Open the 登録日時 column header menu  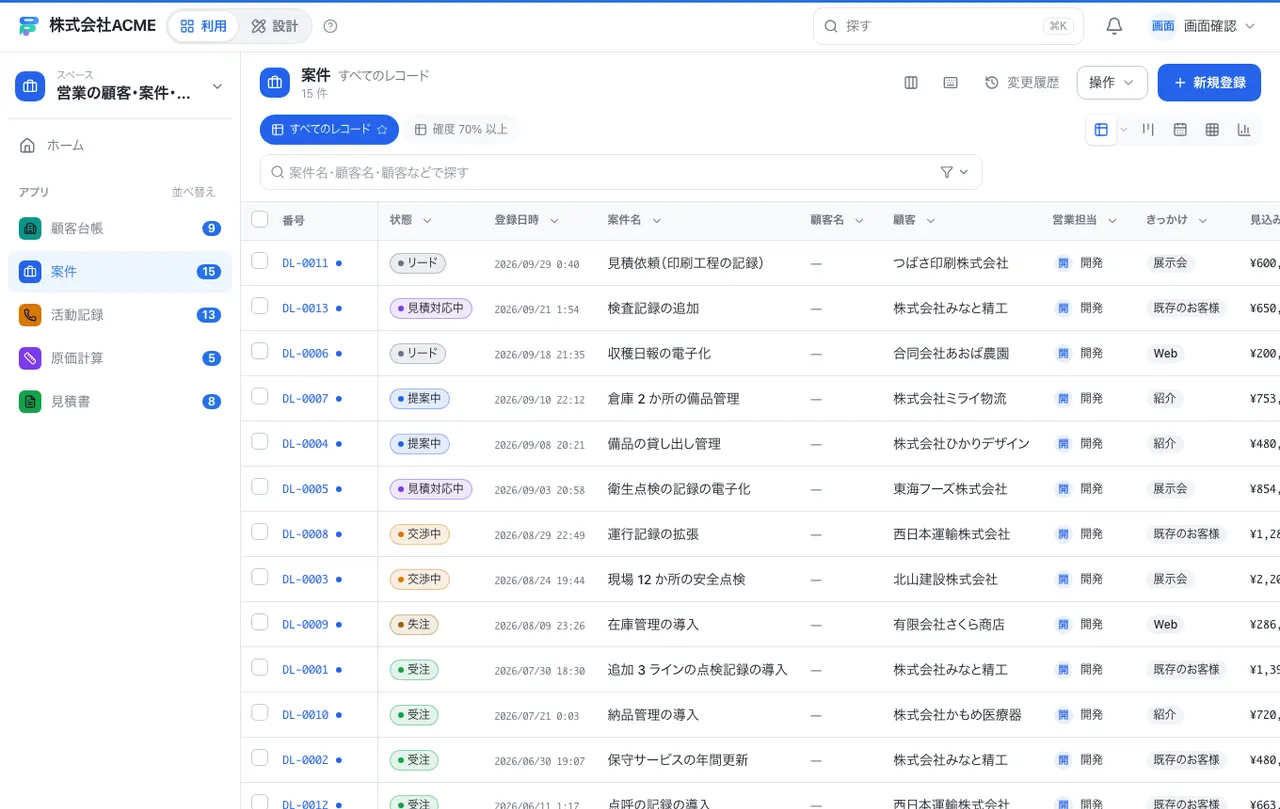coord(554,221)
